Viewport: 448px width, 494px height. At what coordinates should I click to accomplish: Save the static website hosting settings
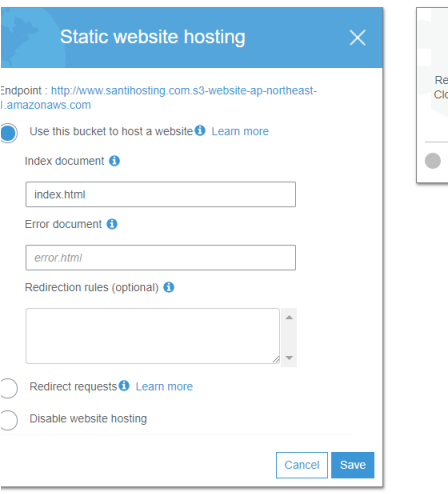click(353, 465)
